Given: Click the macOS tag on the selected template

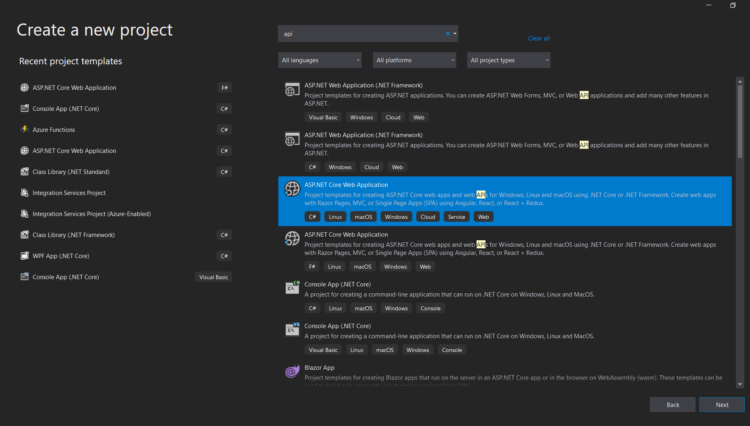Looking at the screenshot, I should [x=363, y=217].
